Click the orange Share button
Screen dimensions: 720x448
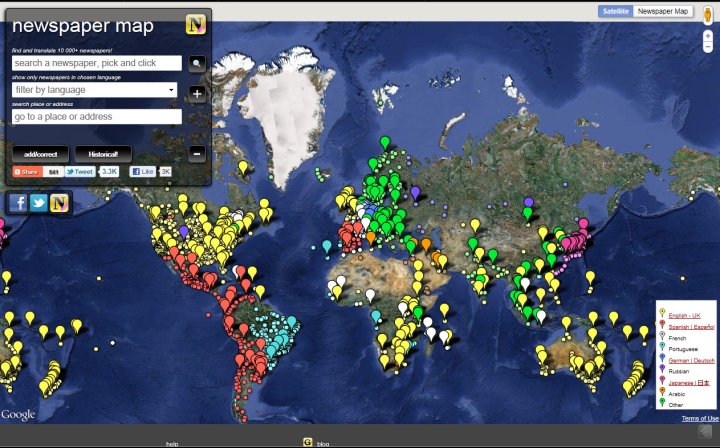click(26, 172)
